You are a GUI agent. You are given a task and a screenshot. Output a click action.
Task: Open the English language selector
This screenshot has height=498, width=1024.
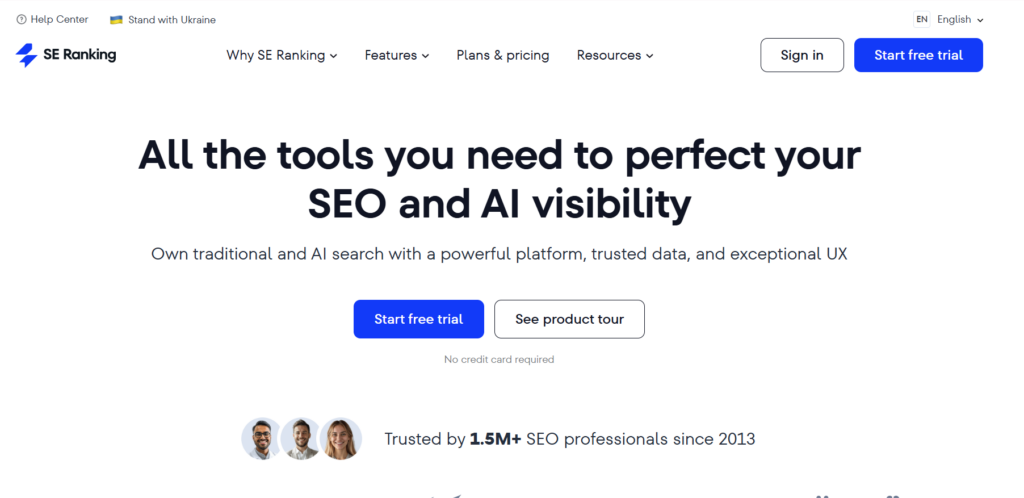[960, 20]
